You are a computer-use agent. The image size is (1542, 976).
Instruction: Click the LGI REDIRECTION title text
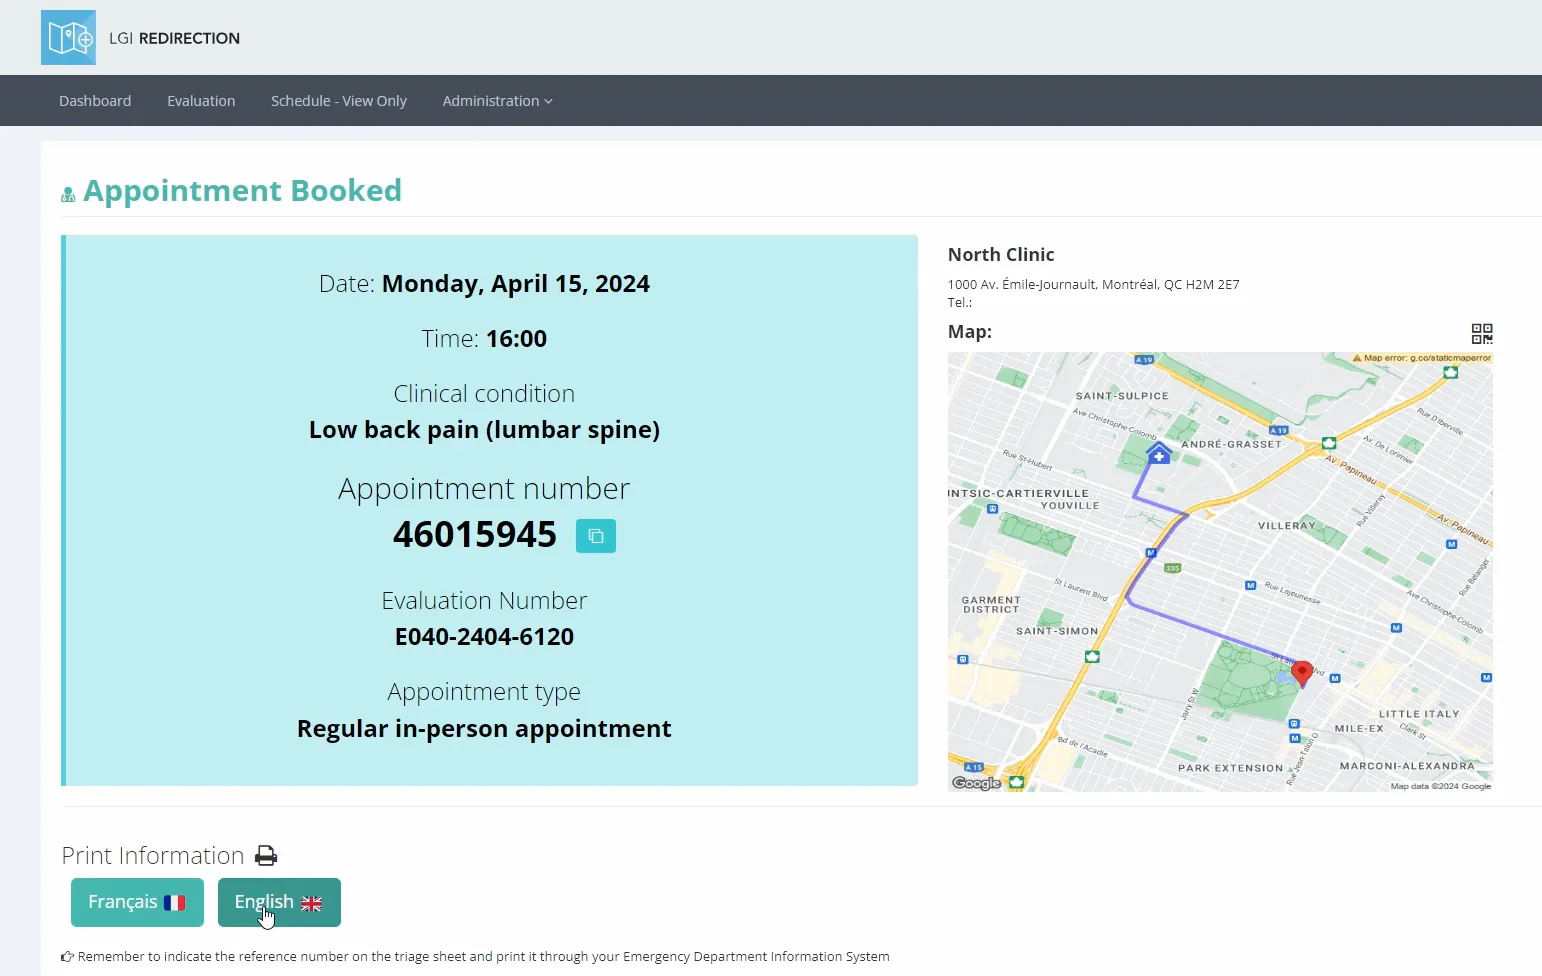(x=174, y=38)
